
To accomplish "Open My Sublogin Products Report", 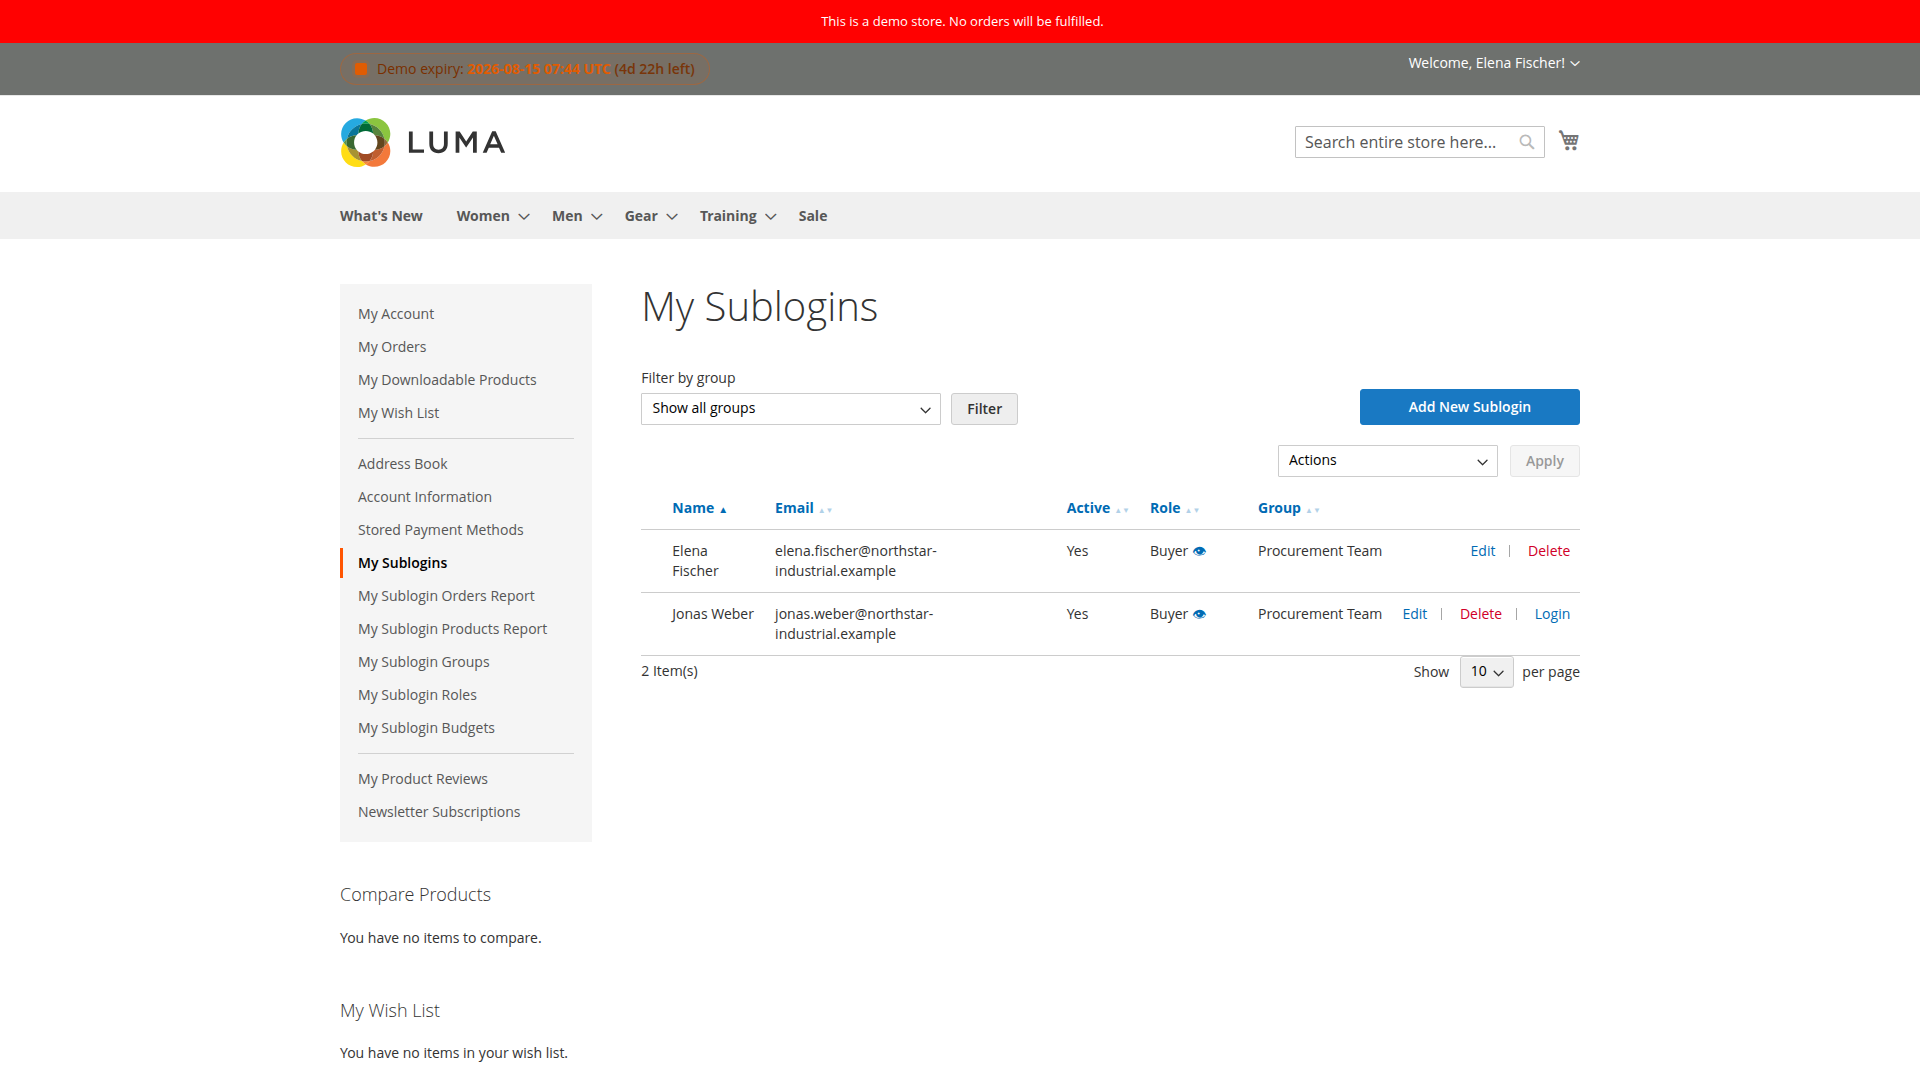I will [452, 629].
